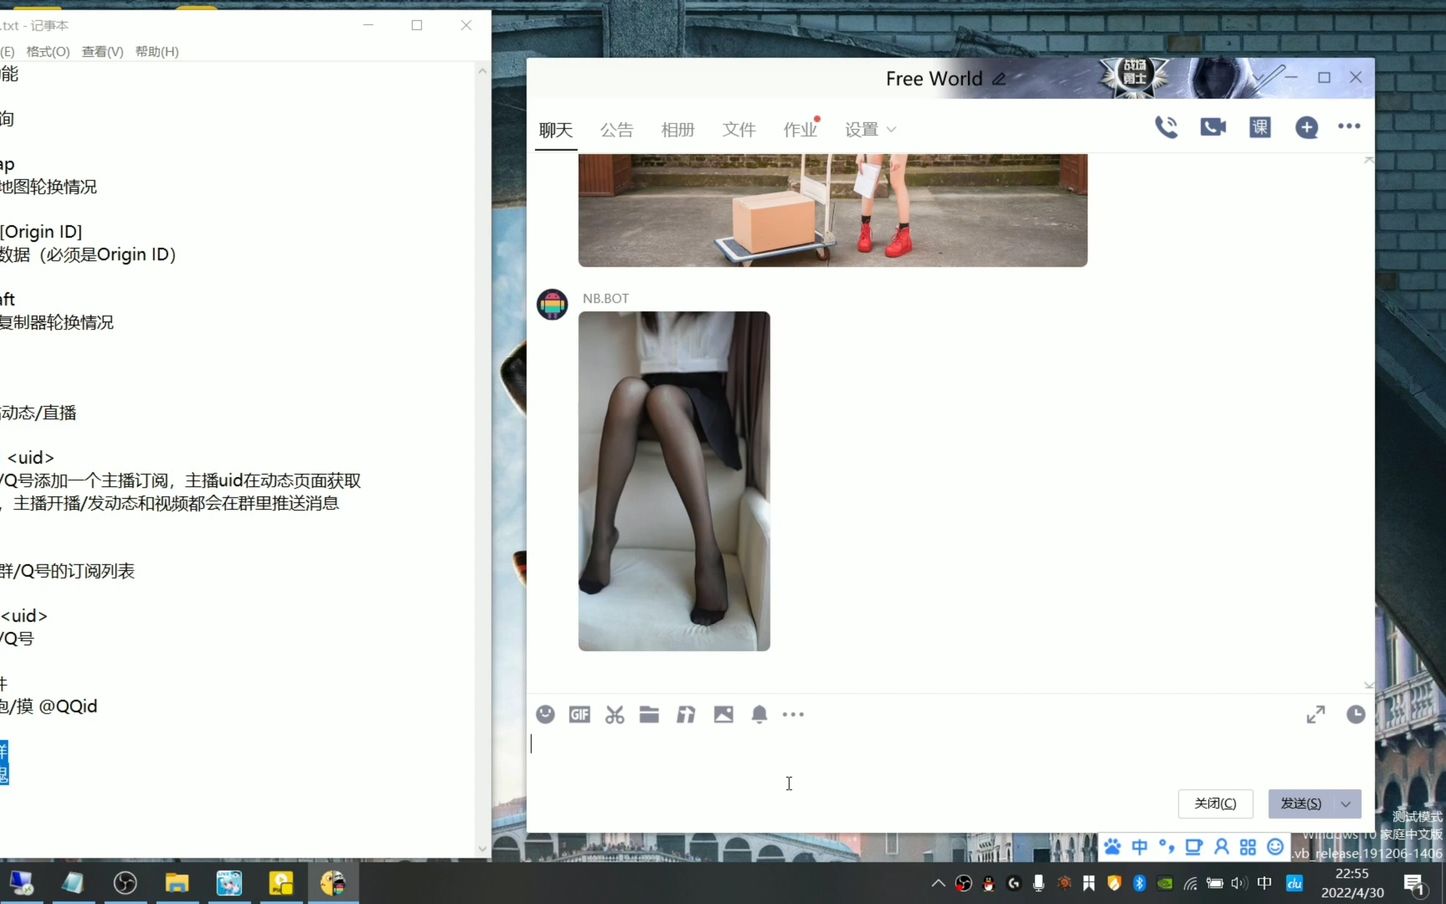The height and width of the screenshot is (904, 1446).
Task: Open NB.BOT's image in the chat
Action: pos(673,480)
